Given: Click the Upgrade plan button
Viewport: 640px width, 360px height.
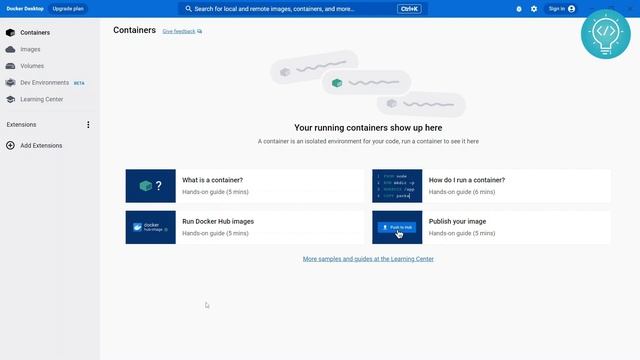Looking at the screenshot, I should pyautogui.click(x=68, y=9).
